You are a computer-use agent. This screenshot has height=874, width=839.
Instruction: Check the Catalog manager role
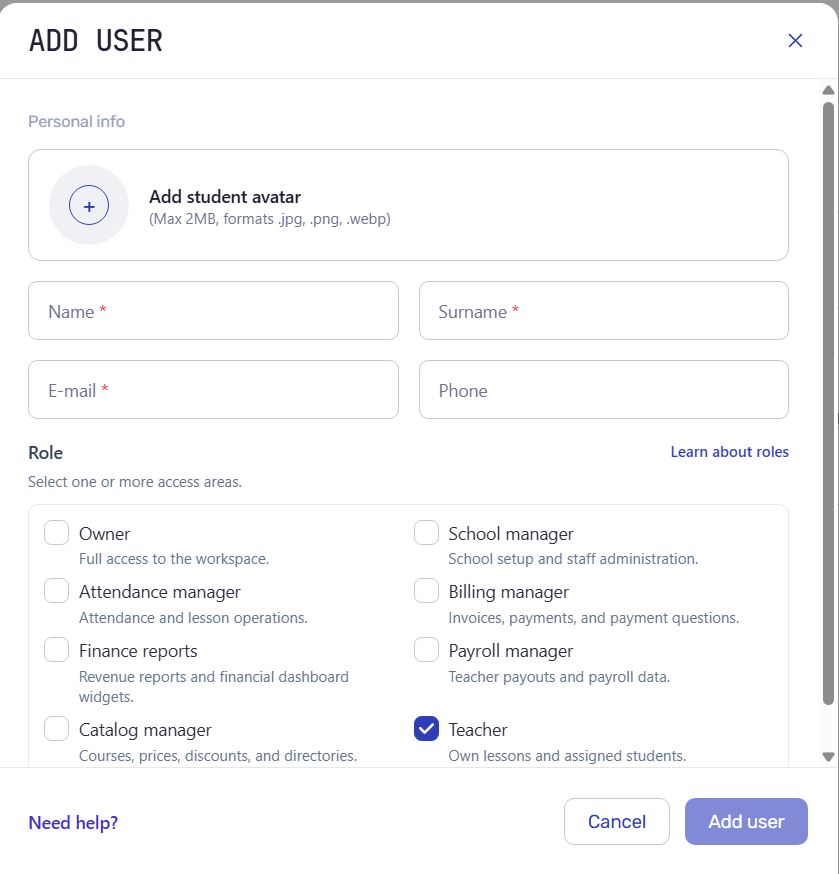click(x=56, y=729)
